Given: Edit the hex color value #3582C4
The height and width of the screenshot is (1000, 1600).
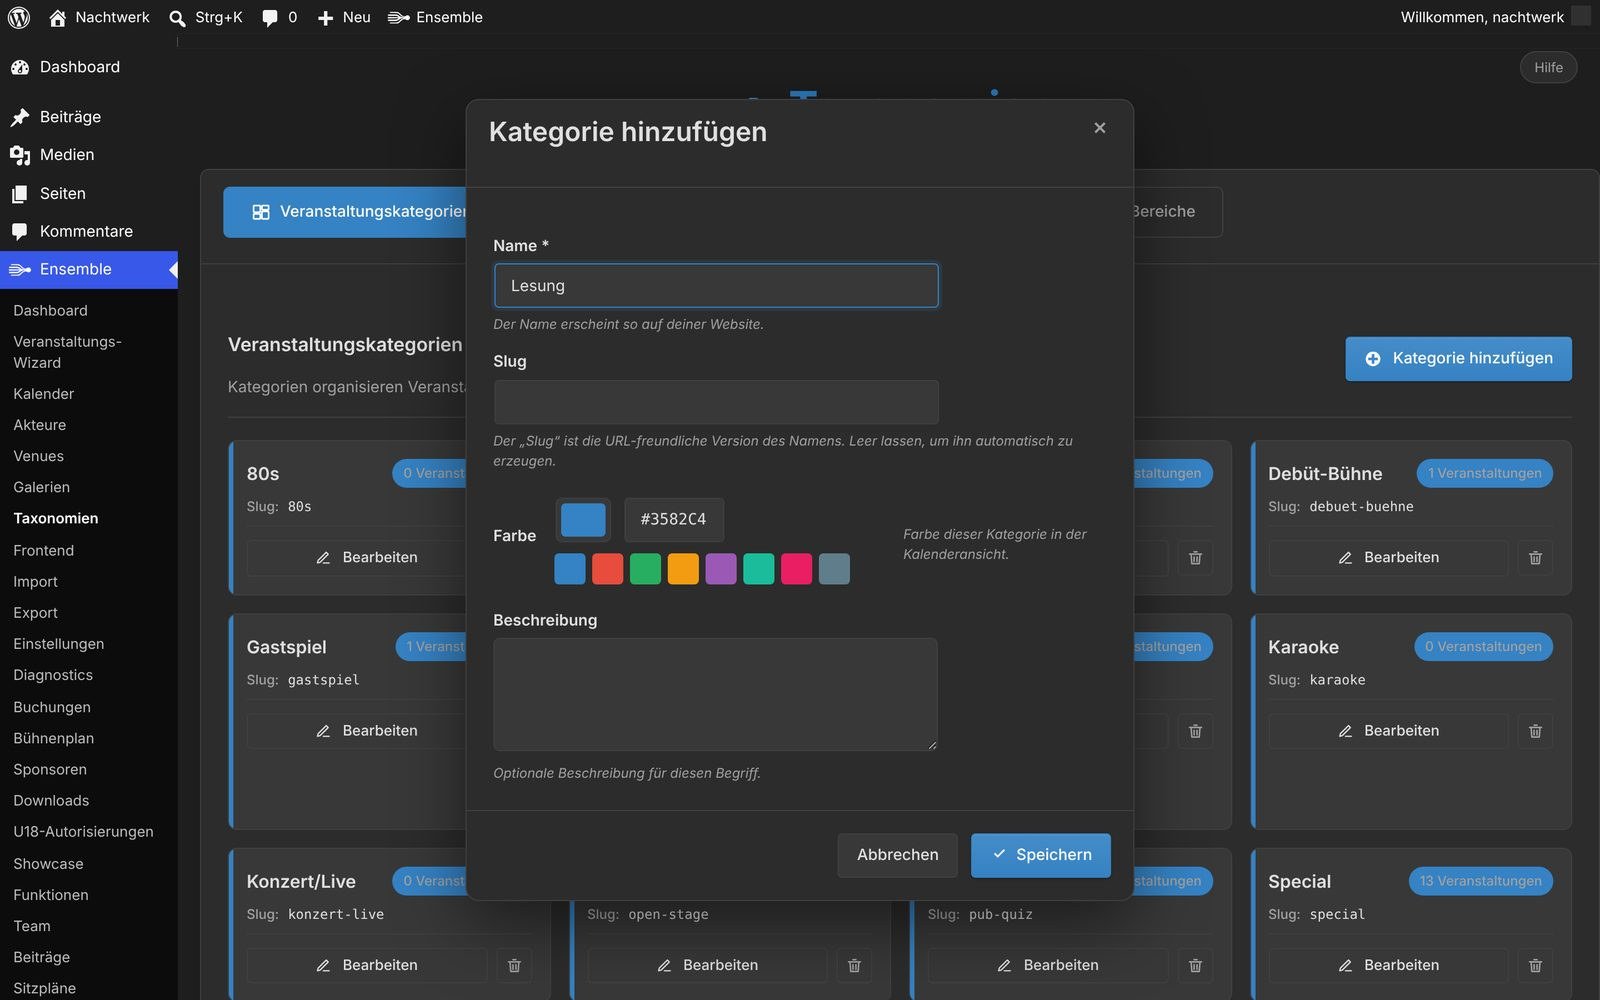Looking at the screenshot, I should (x=674, y=520).
